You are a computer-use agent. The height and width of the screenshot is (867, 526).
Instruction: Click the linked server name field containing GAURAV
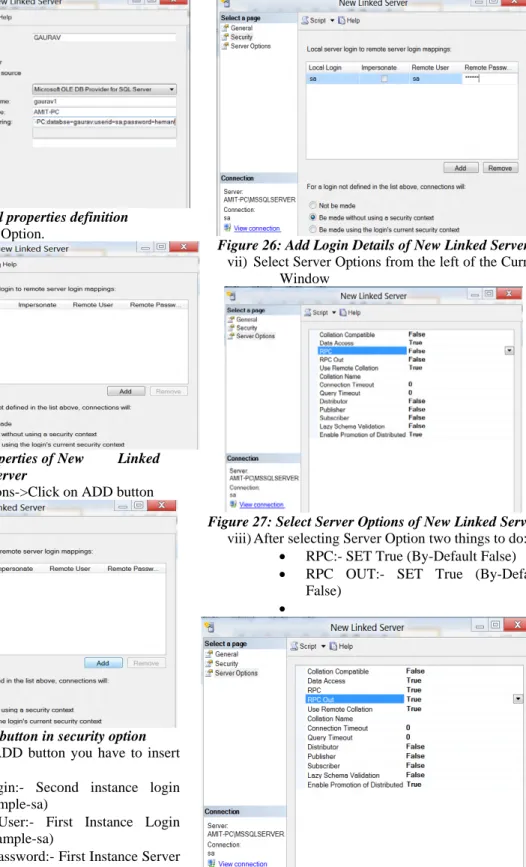point(104,38)
